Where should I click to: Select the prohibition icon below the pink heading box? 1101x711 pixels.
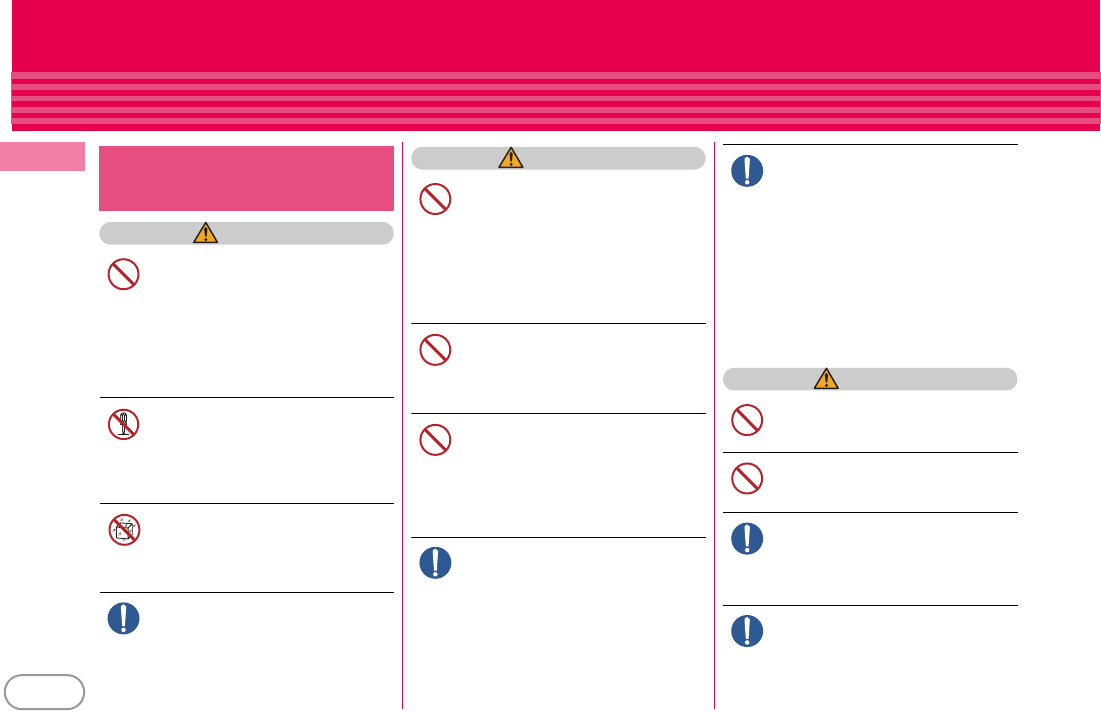point(124,274)
